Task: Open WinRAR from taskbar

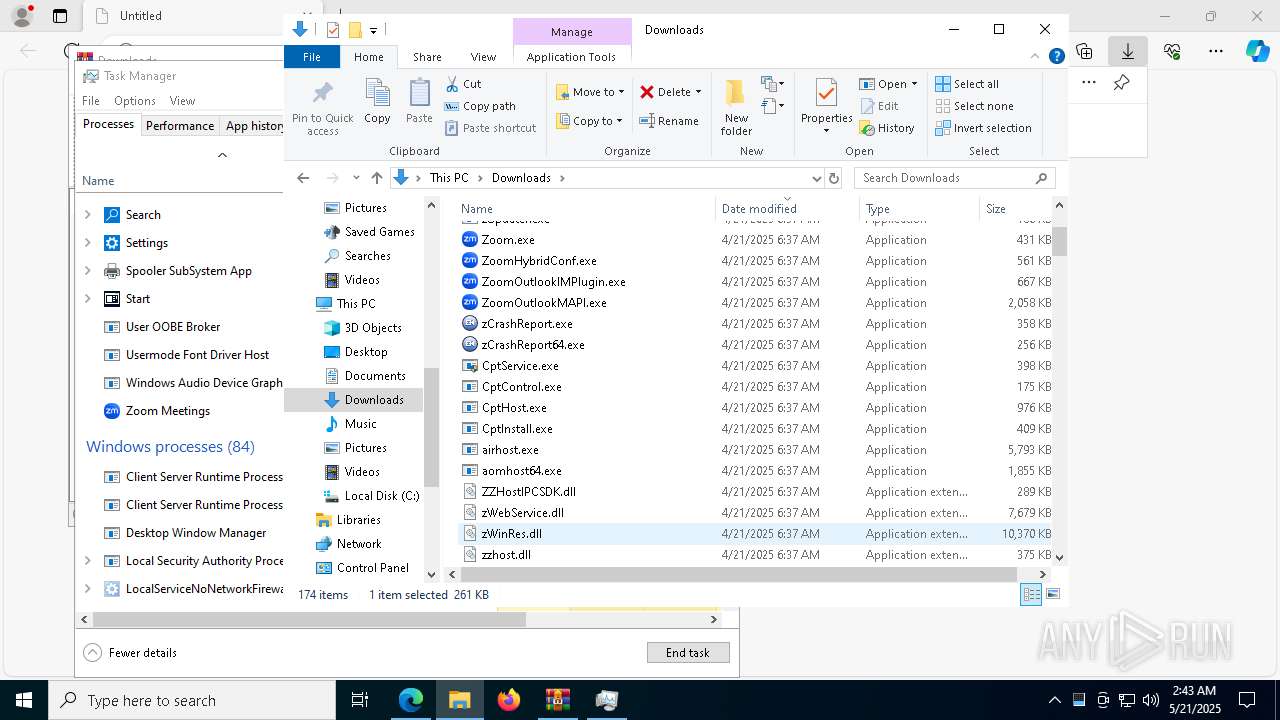Action: [558, 700]
